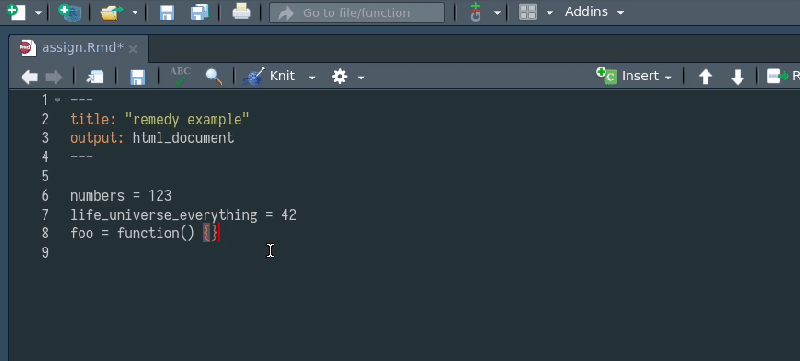
Task: Knit the document
Action: pos(269,76)
